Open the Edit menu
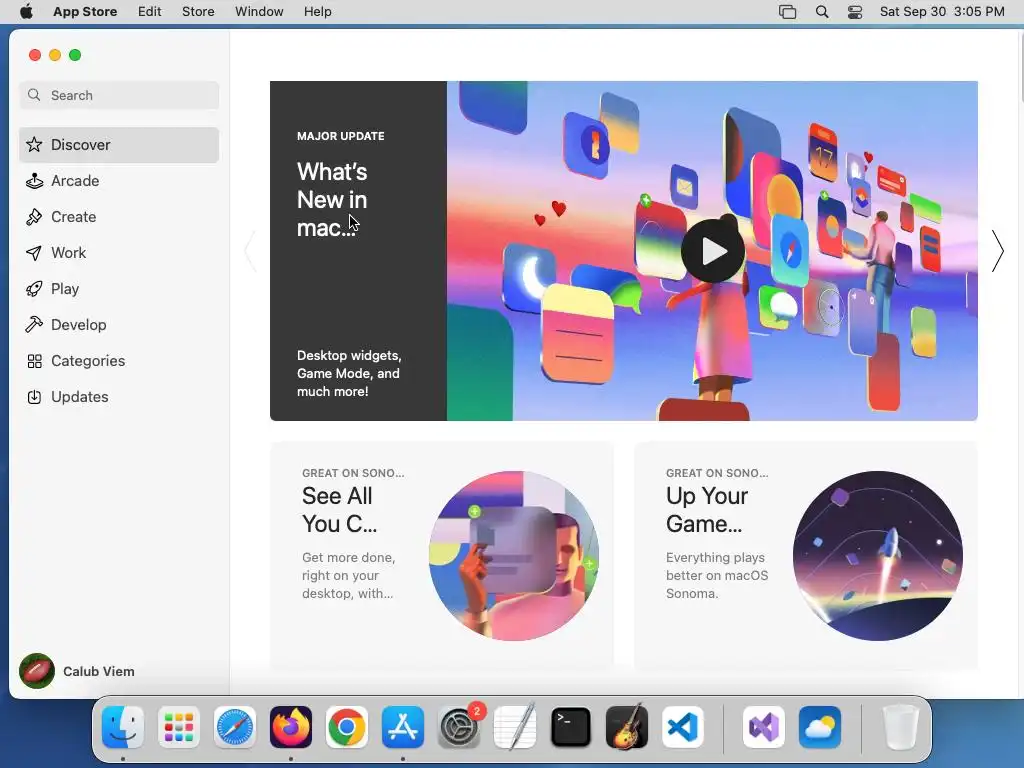Image resolution: width=1024 pixels, height=768 pixels. click(150, 12)
